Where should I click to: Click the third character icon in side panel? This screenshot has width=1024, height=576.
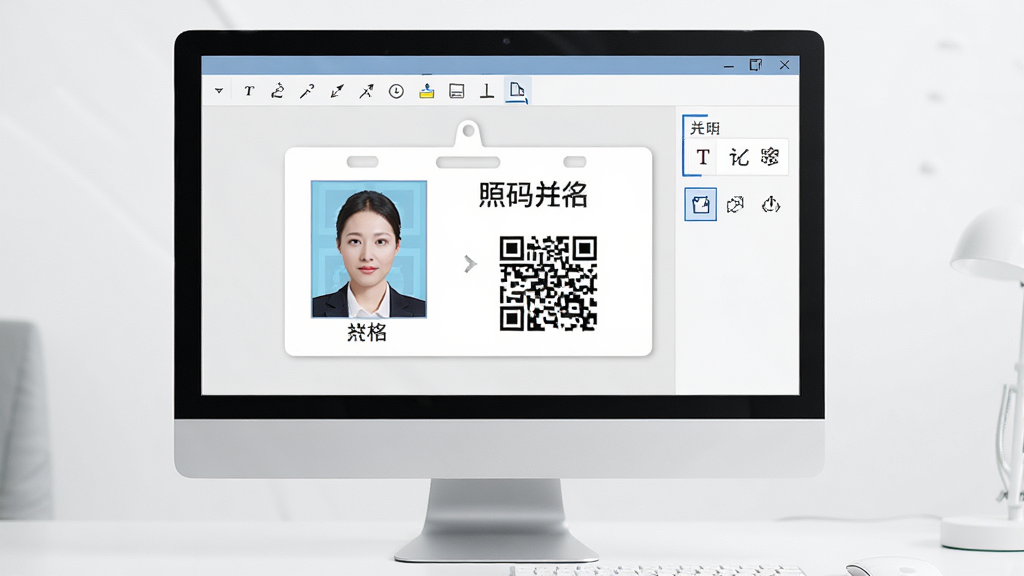(770, 157)
